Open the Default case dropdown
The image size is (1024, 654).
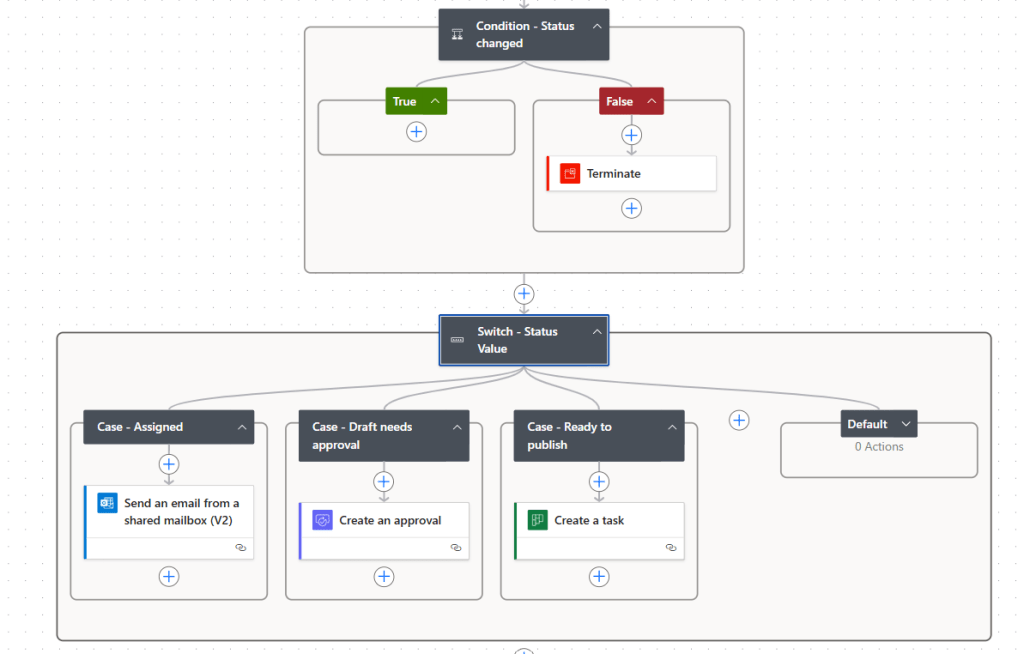[x=907, y=423]
